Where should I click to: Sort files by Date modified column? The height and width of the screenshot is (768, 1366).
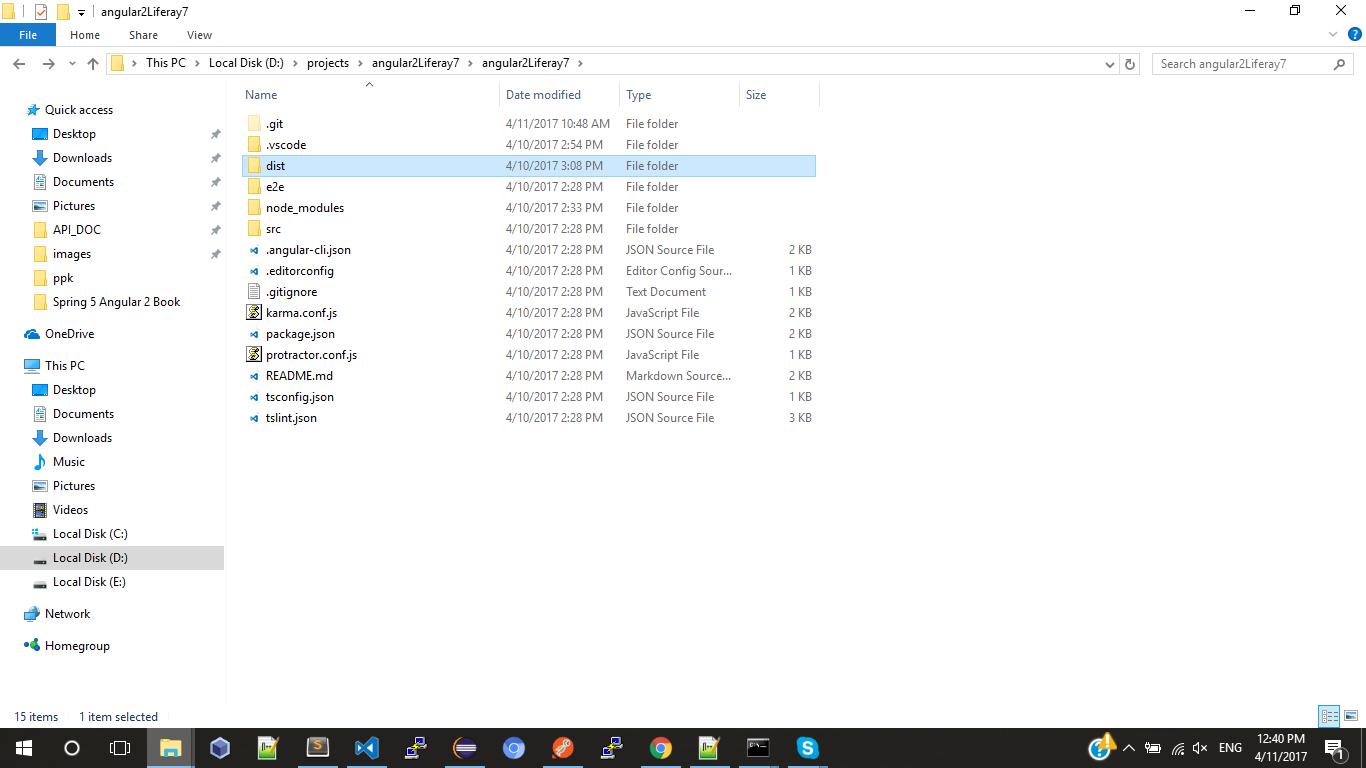click(x=543, y=95)
